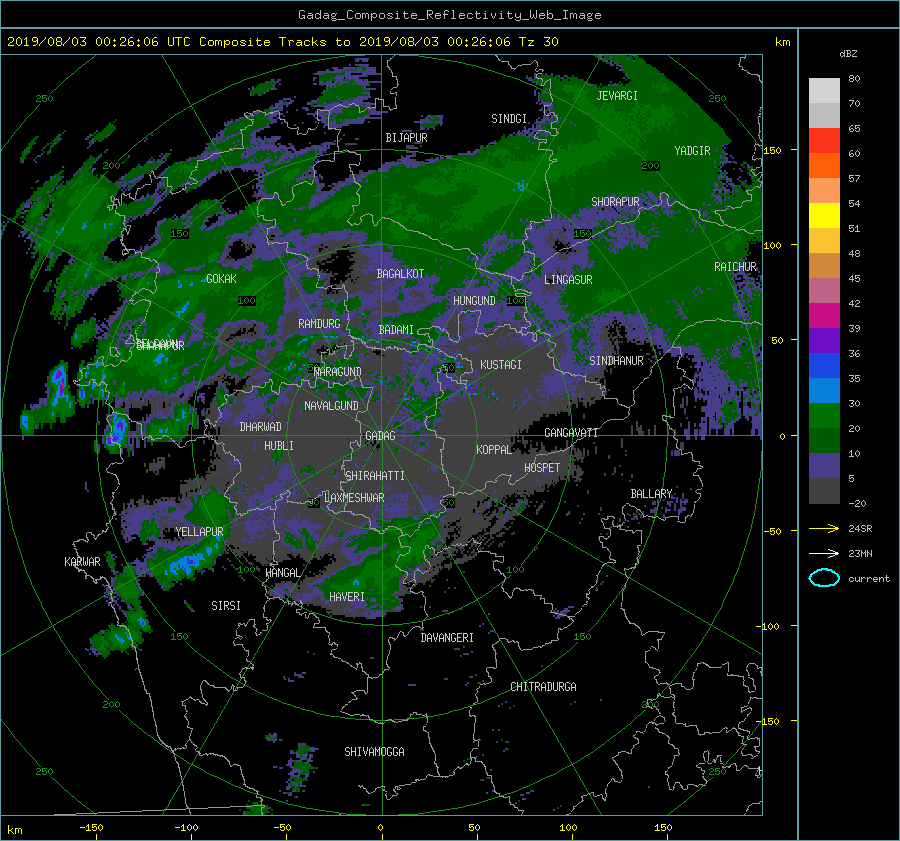This screenshot has width=900, height=841.
Task: Click the HAVERI city label
Action: click(x=347, y=597)
